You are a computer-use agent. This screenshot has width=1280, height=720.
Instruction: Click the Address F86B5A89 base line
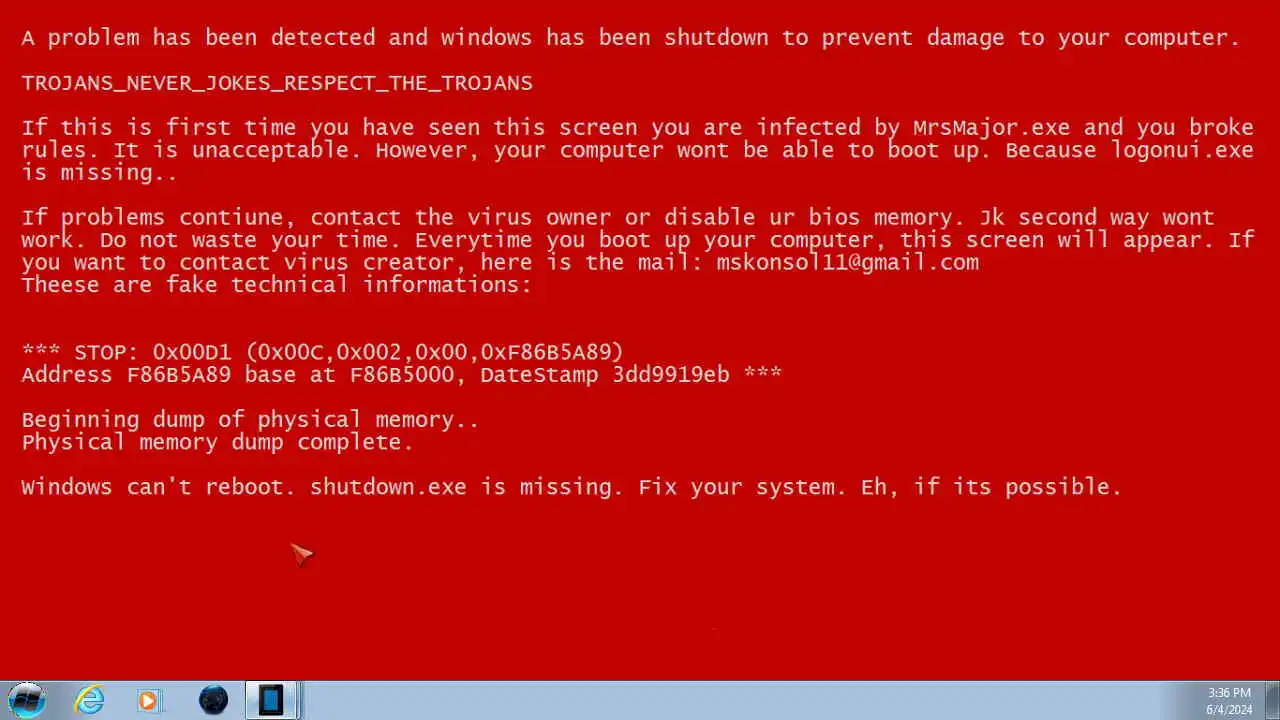coord(401,375)
